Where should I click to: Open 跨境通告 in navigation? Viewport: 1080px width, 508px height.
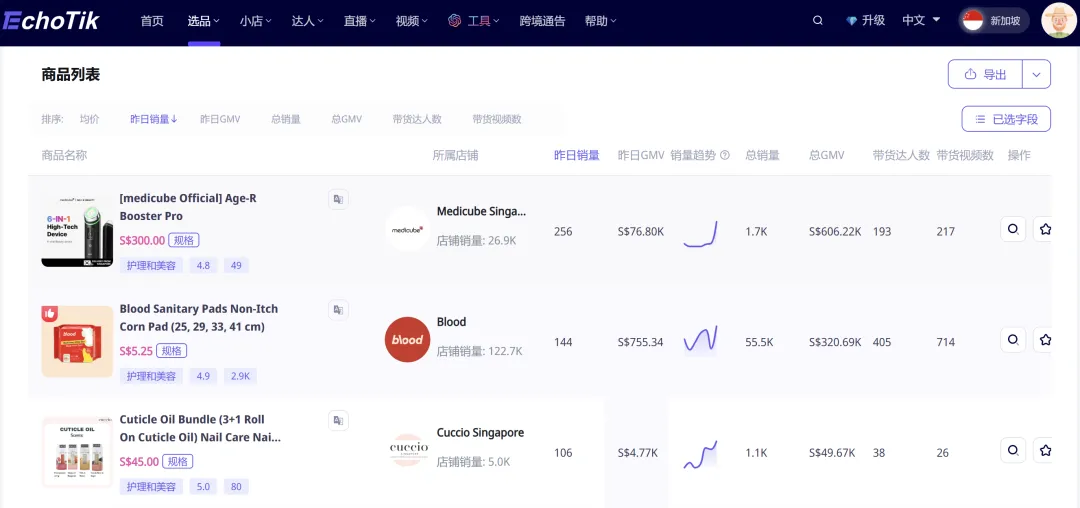tap(542, 21)
